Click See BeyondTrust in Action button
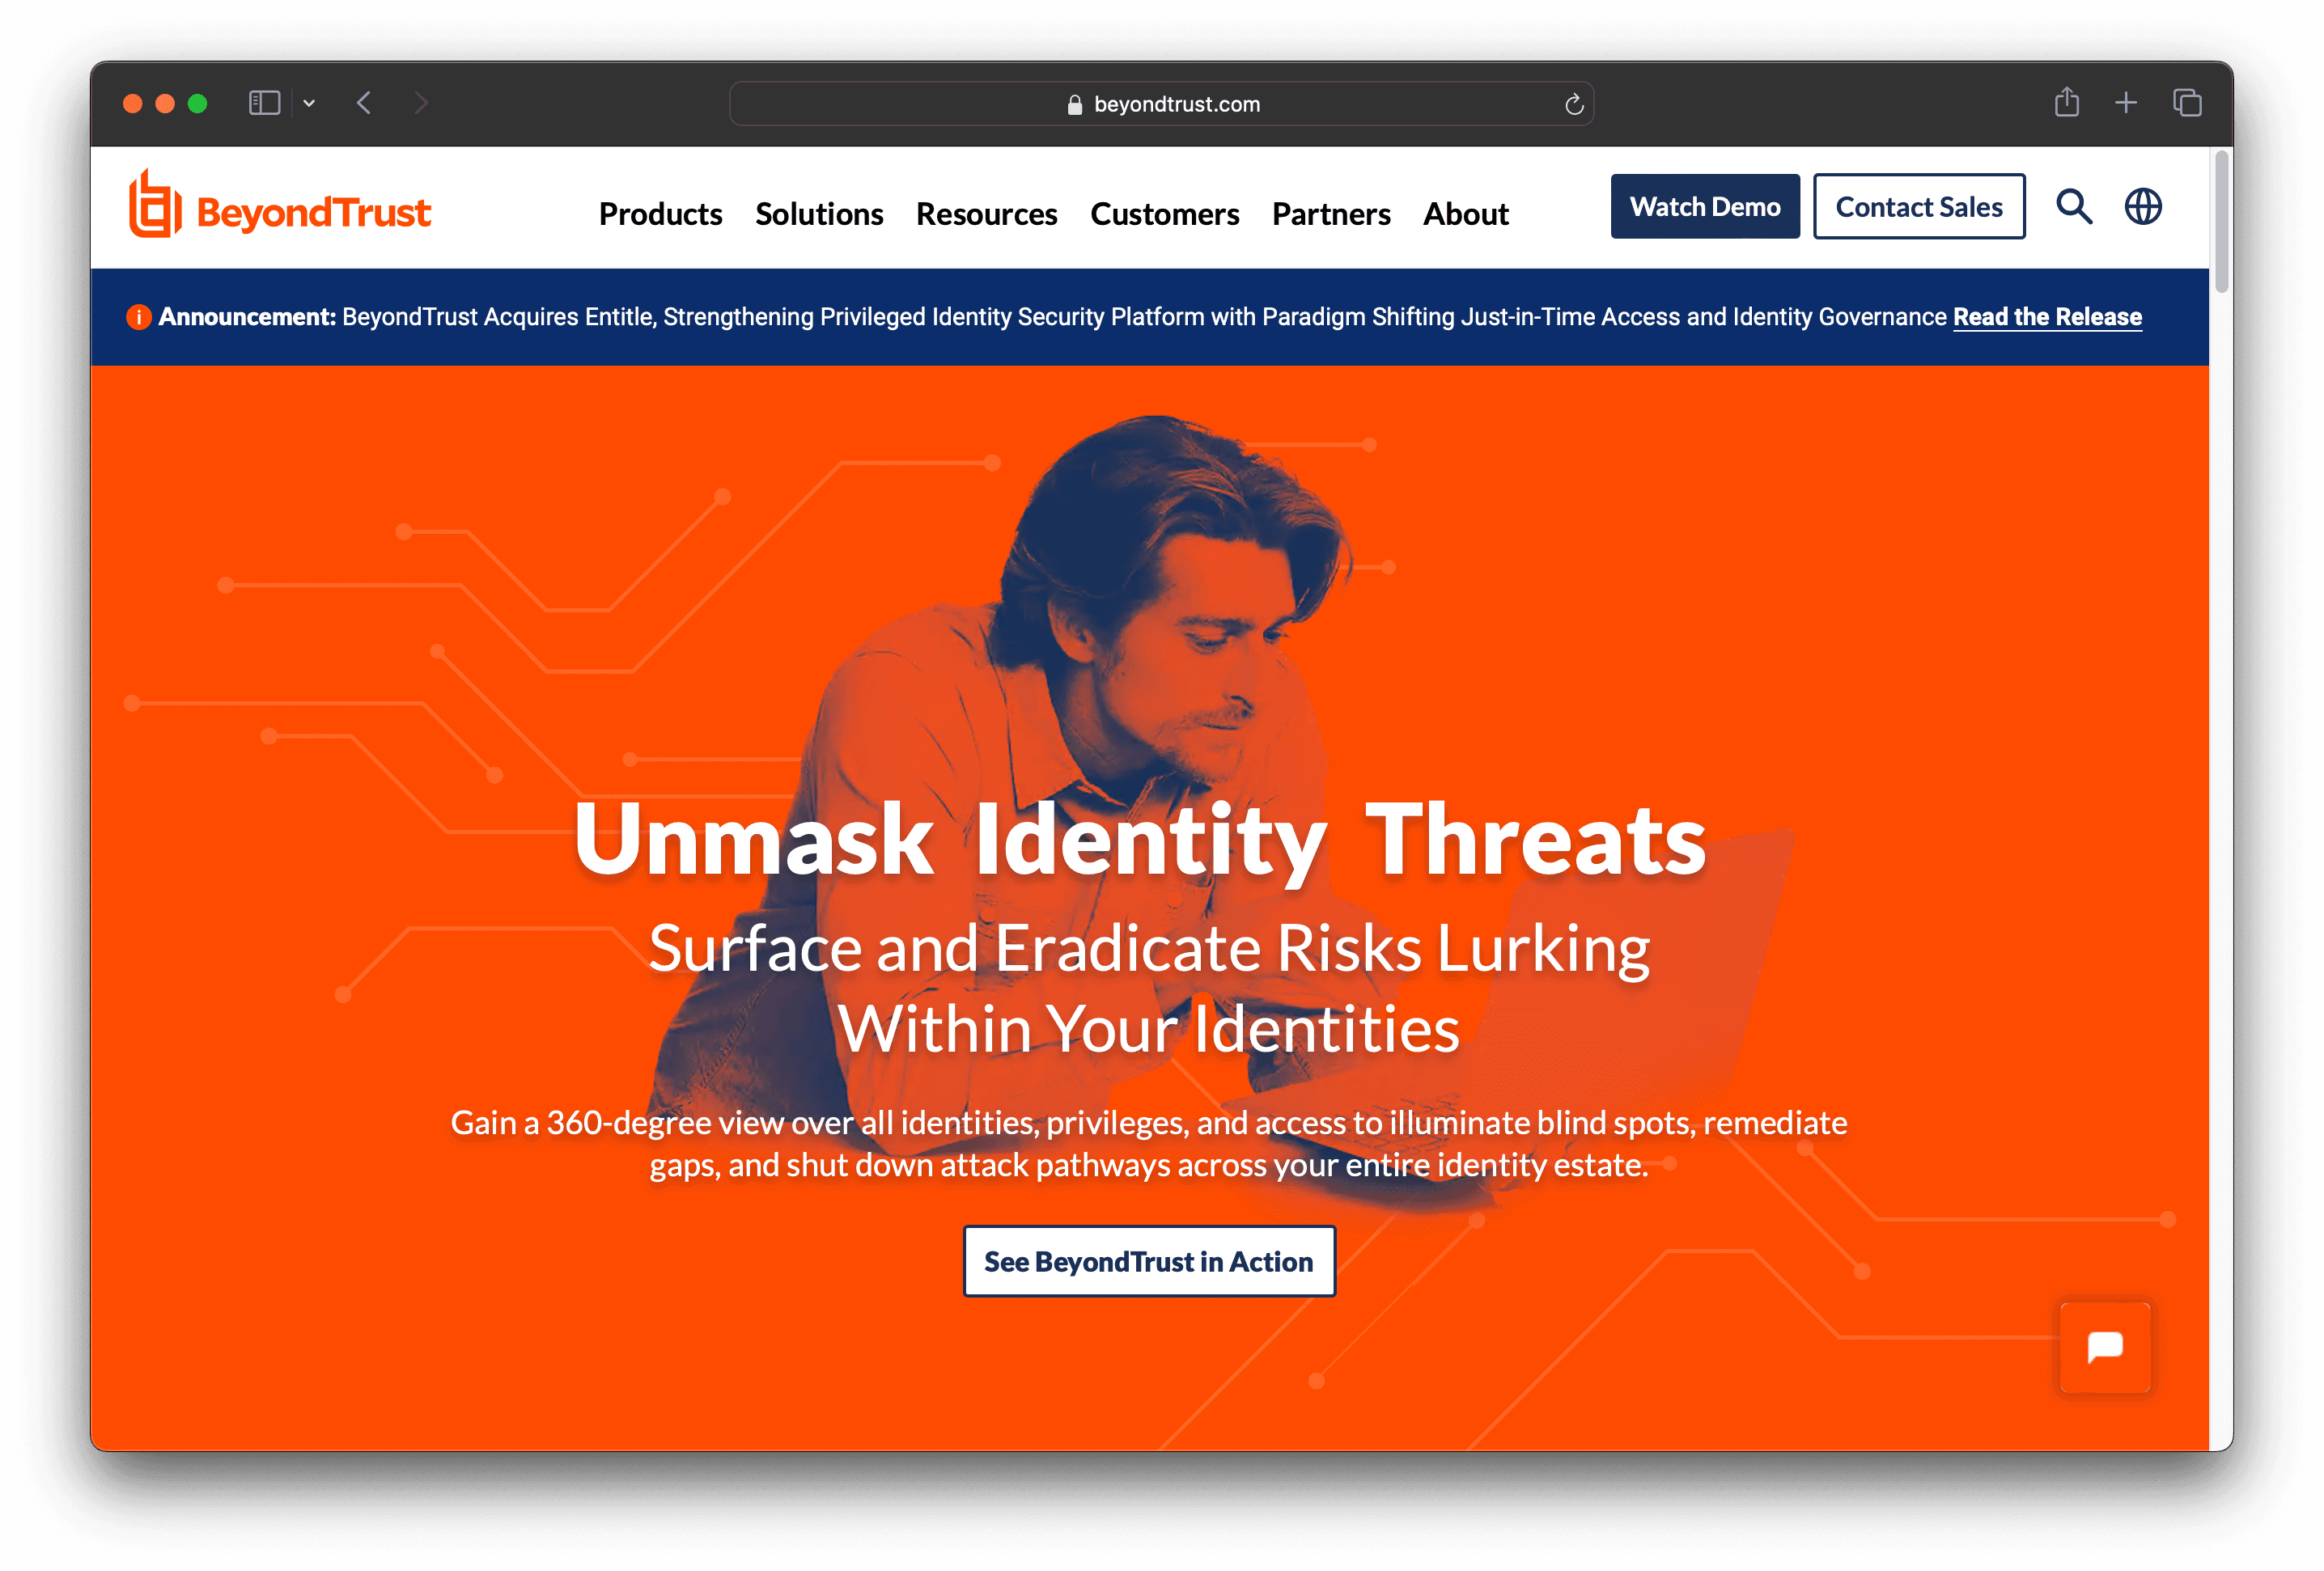The width and height of the screenshot is (2324, 1571). point(1148,1261)
